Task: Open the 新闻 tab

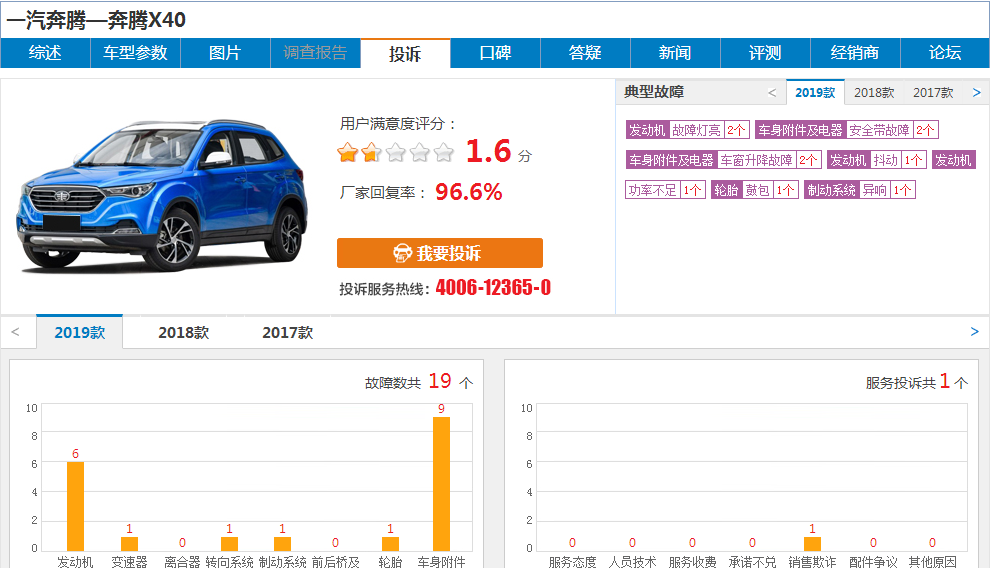Action: click(x=675, y=53)
